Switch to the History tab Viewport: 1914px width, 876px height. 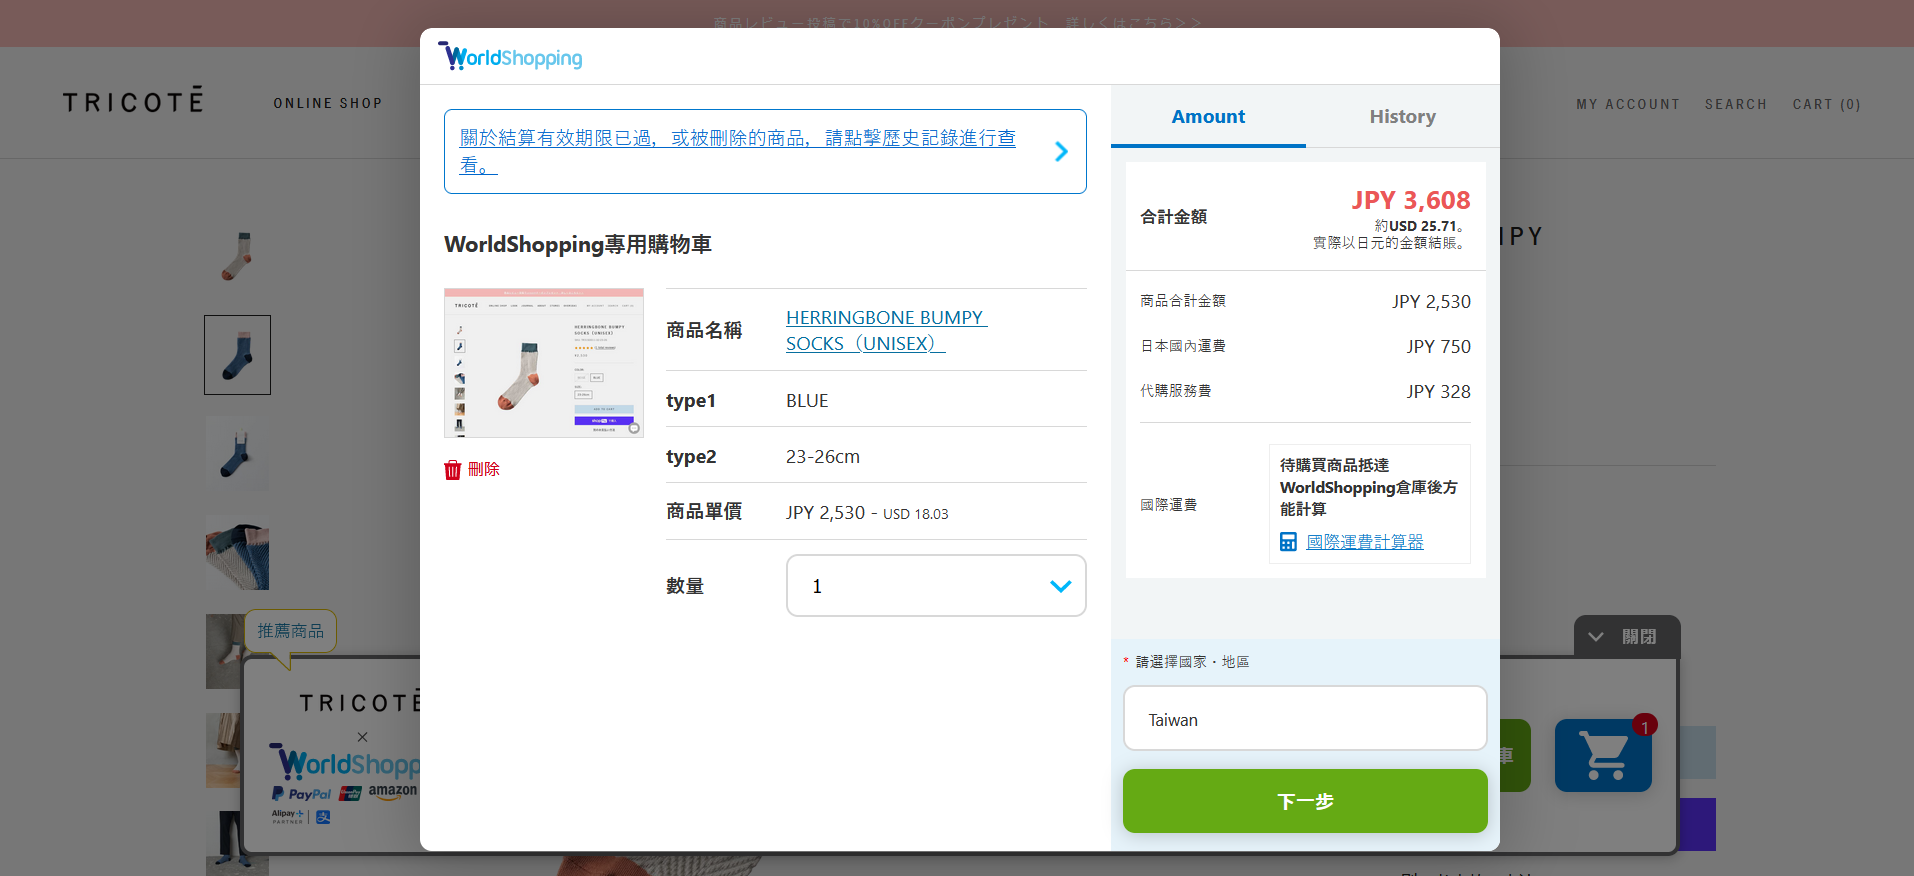click(x=1402, y=117)
